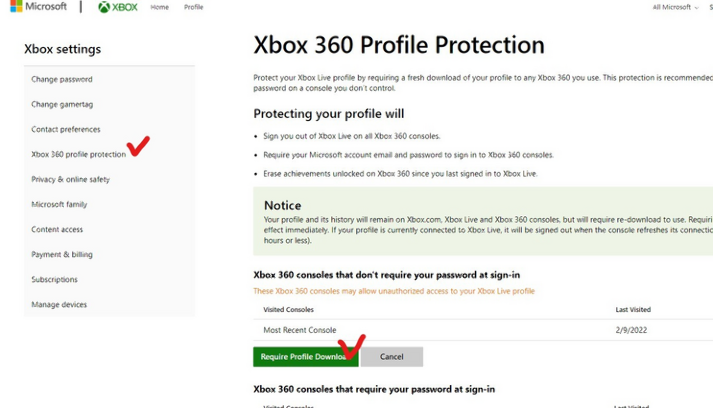Open Change gamertag settings

point(62,104)
